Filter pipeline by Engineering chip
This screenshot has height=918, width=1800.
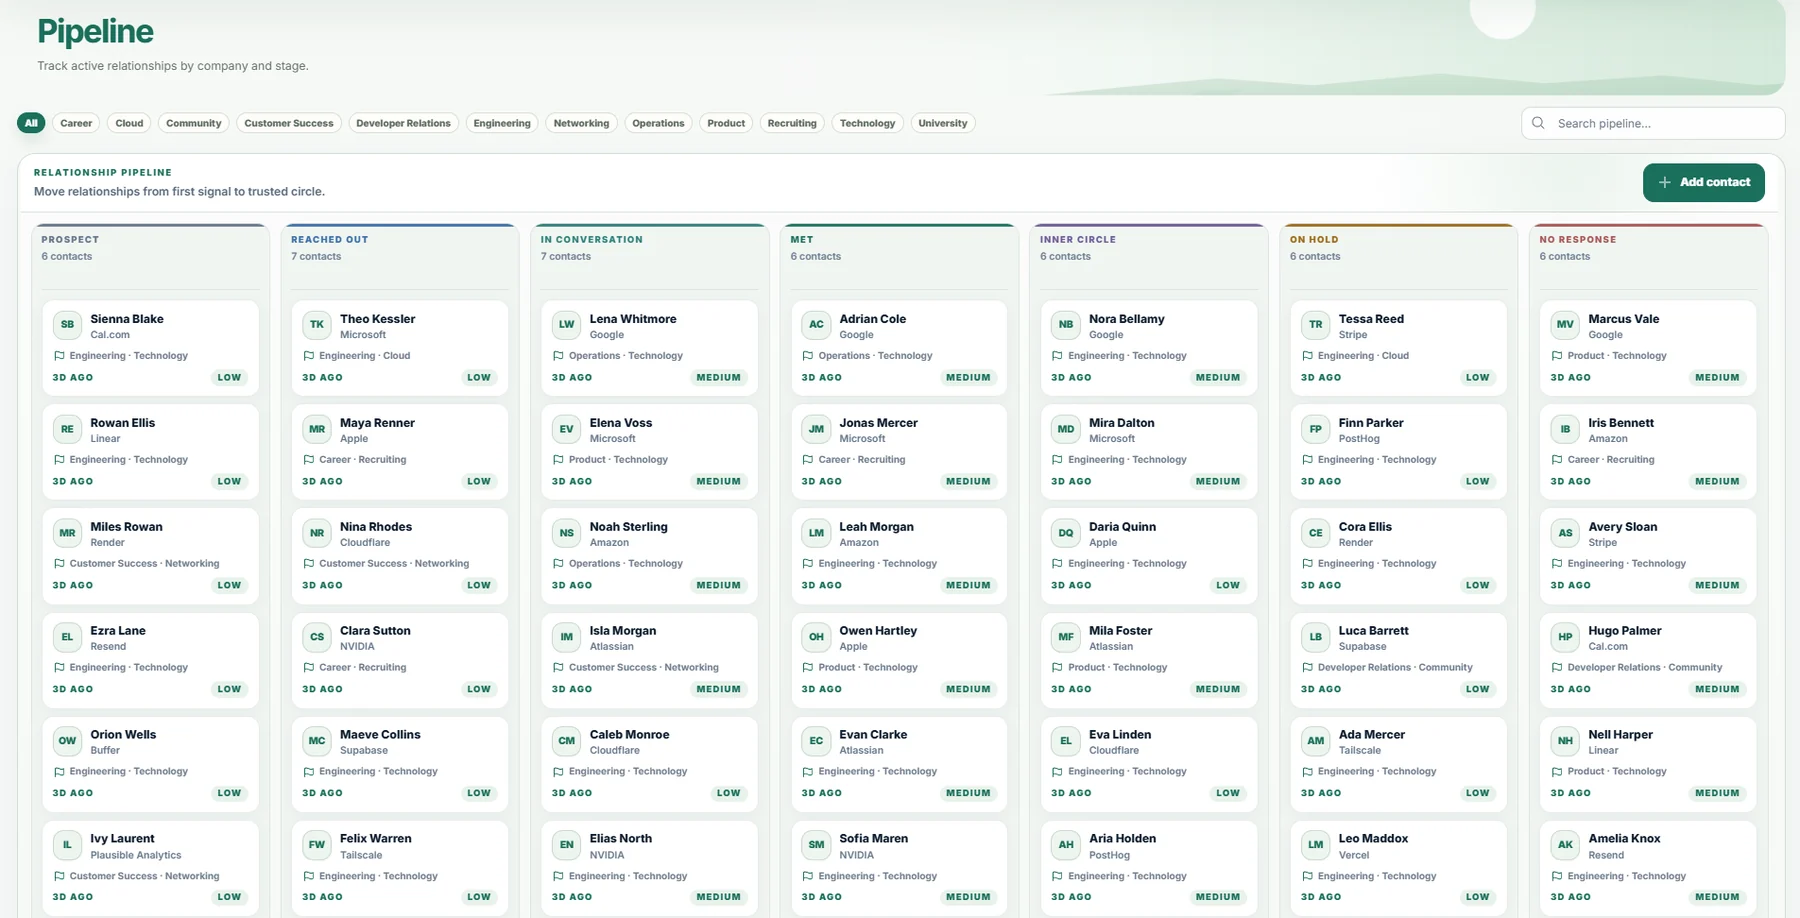pyautogui.click(x=502, y=123)
